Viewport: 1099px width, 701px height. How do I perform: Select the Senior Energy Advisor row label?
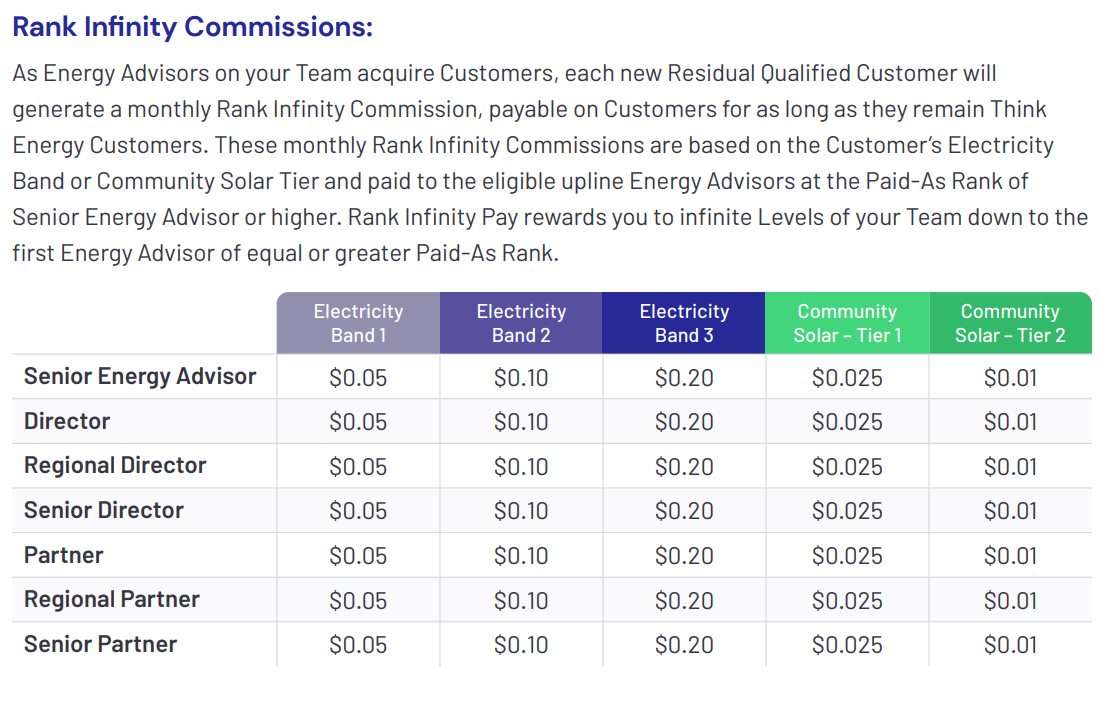[x=140, y=376]
